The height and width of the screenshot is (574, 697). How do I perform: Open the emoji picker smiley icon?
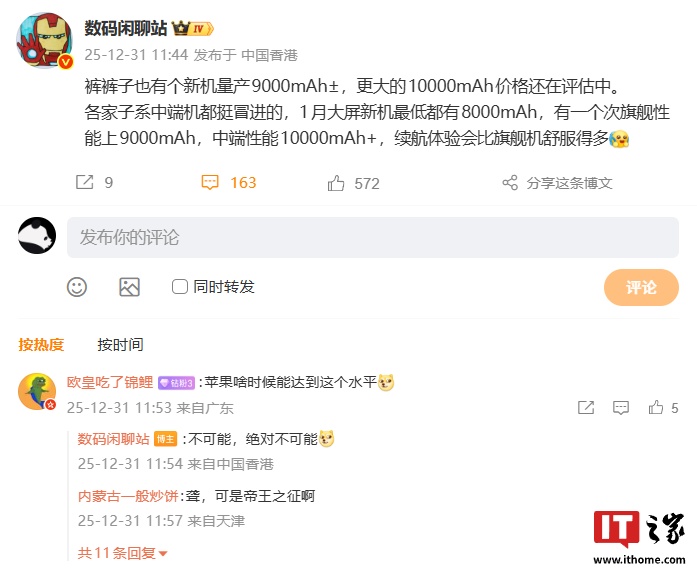click(x=77, y=287)
